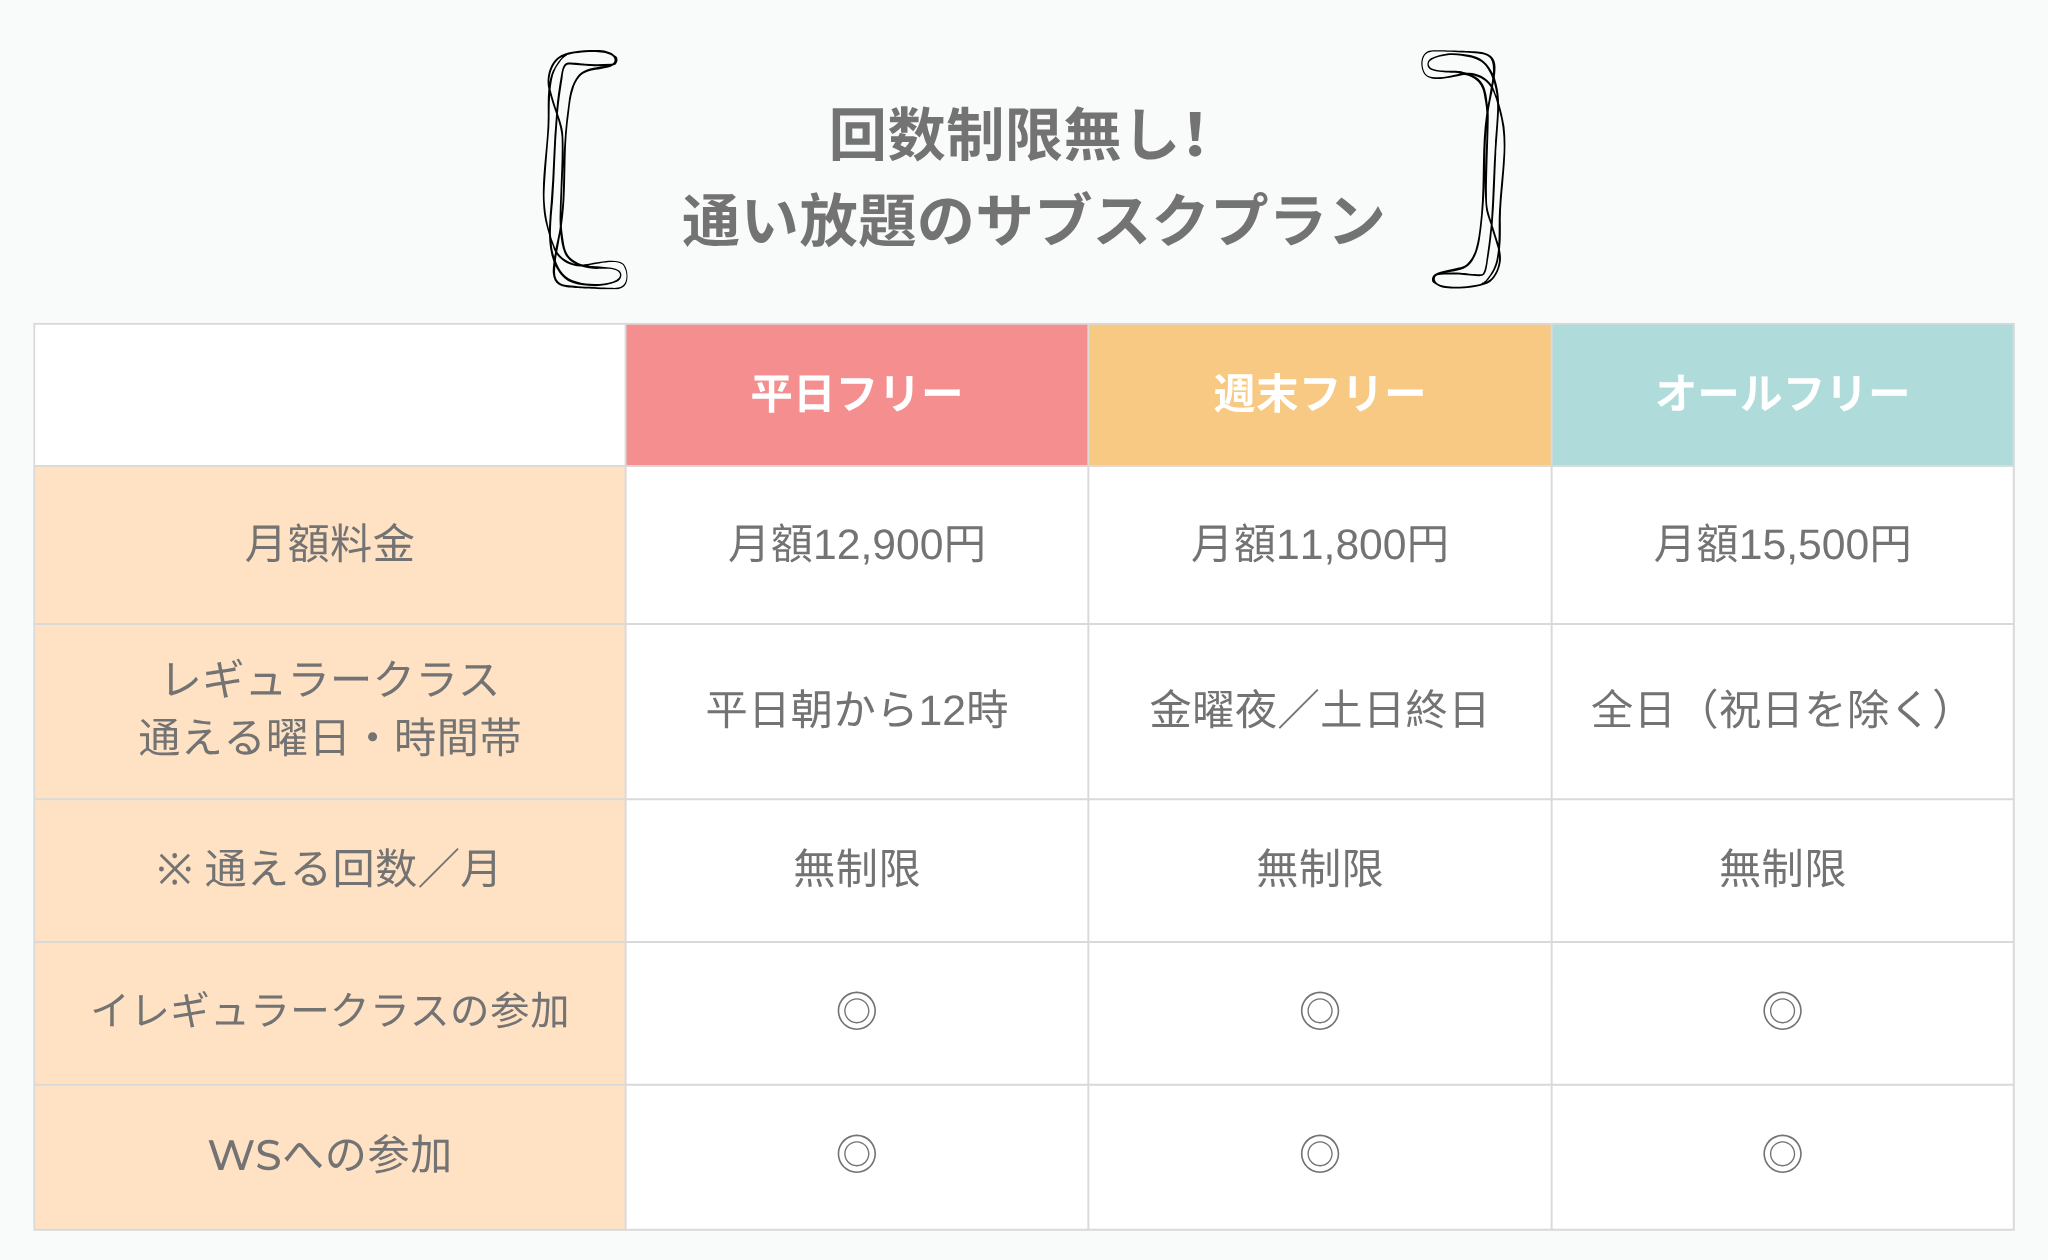The width and height of the screenshot is (2048, 1260).
Task: Click the 月額料金 row label
Action: 330,545
